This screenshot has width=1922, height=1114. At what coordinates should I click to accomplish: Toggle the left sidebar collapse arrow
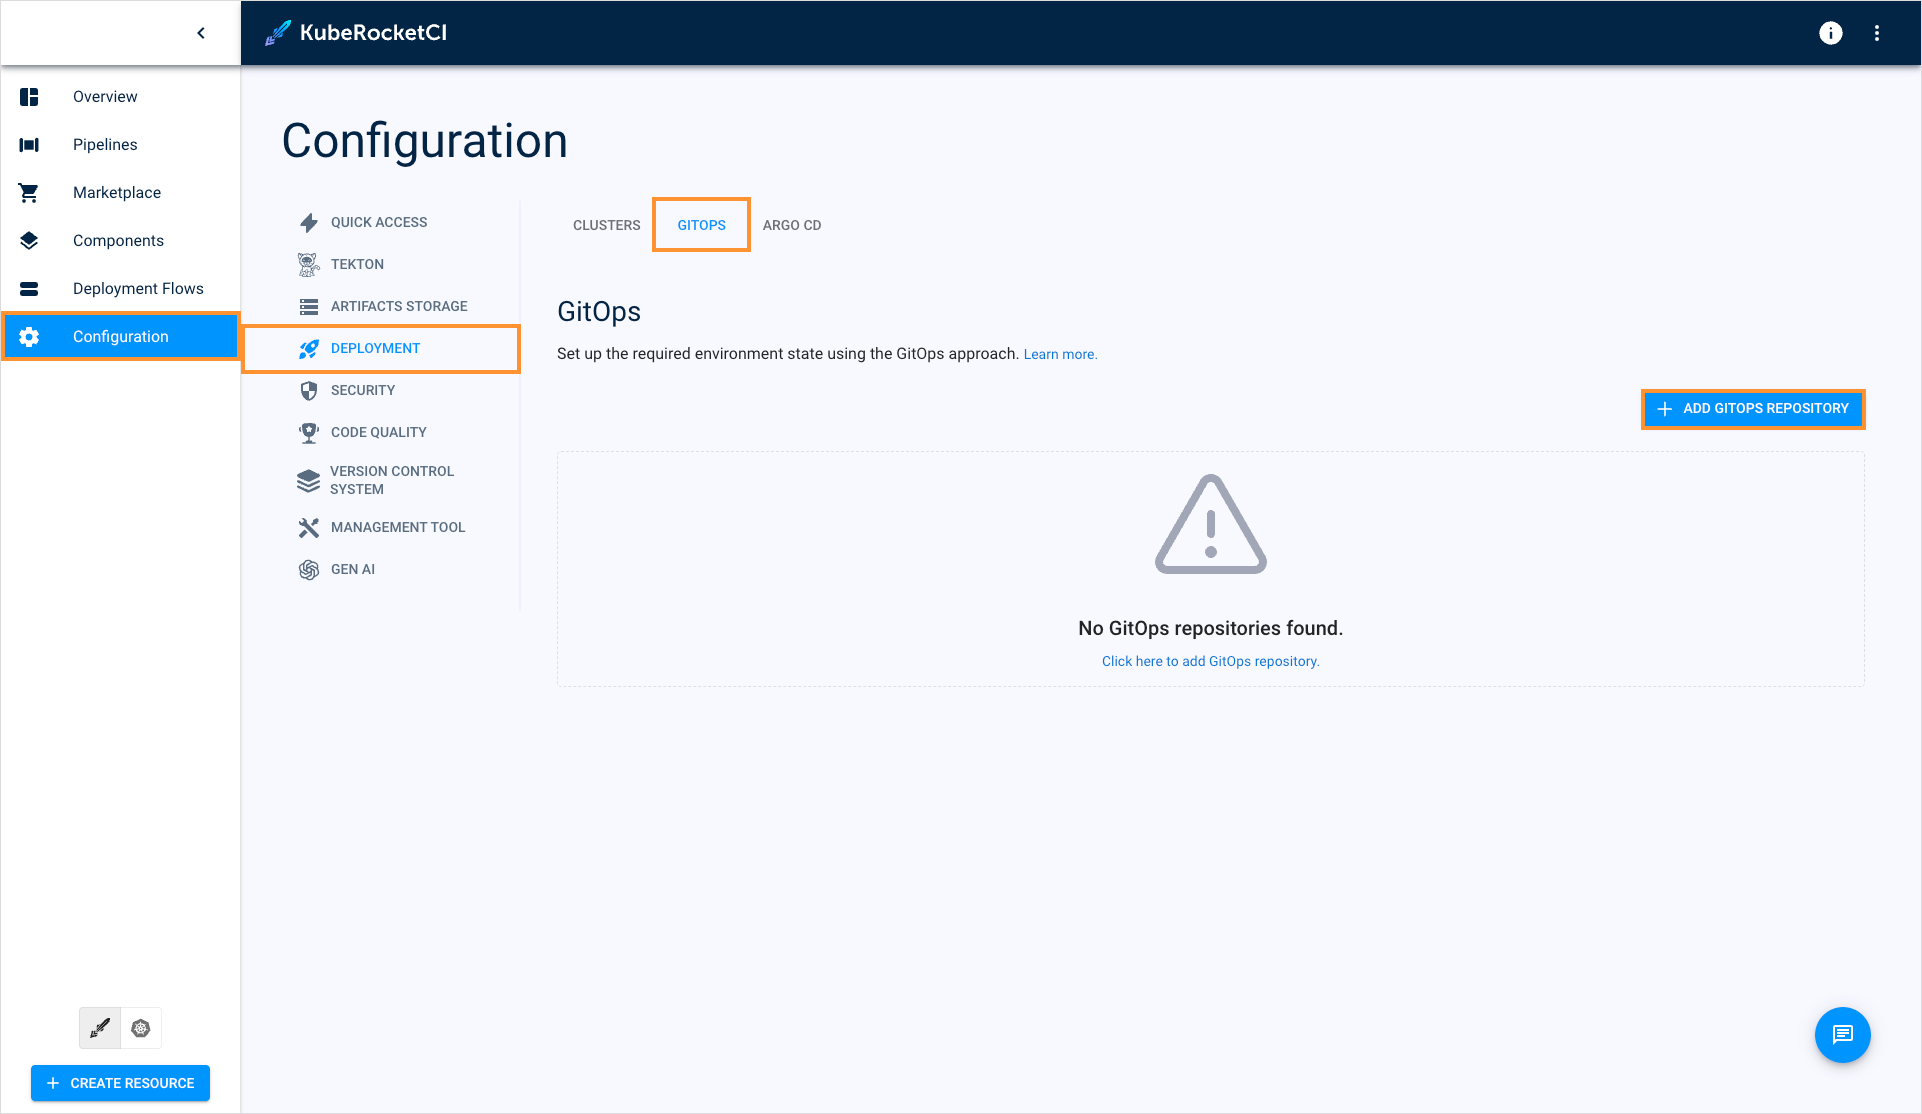pyautogui.click(x=200, y=32)
